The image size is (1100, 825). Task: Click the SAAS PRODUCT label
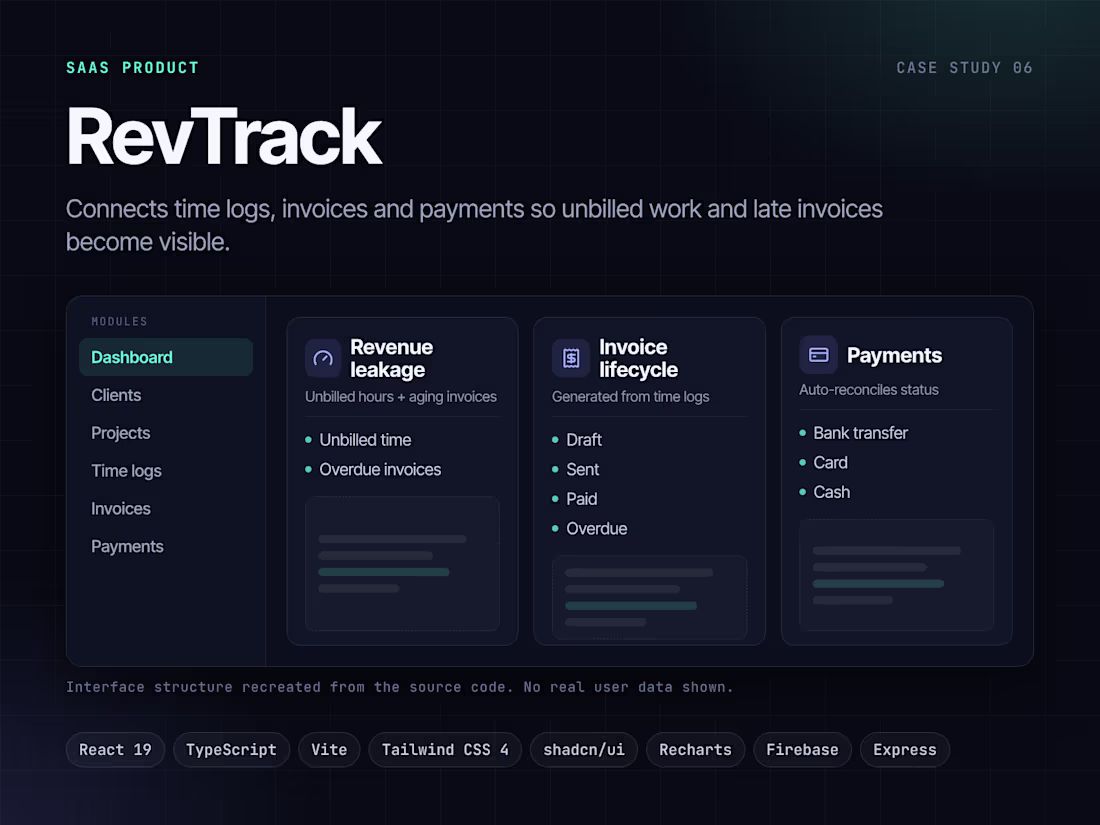tap(133, 68)
